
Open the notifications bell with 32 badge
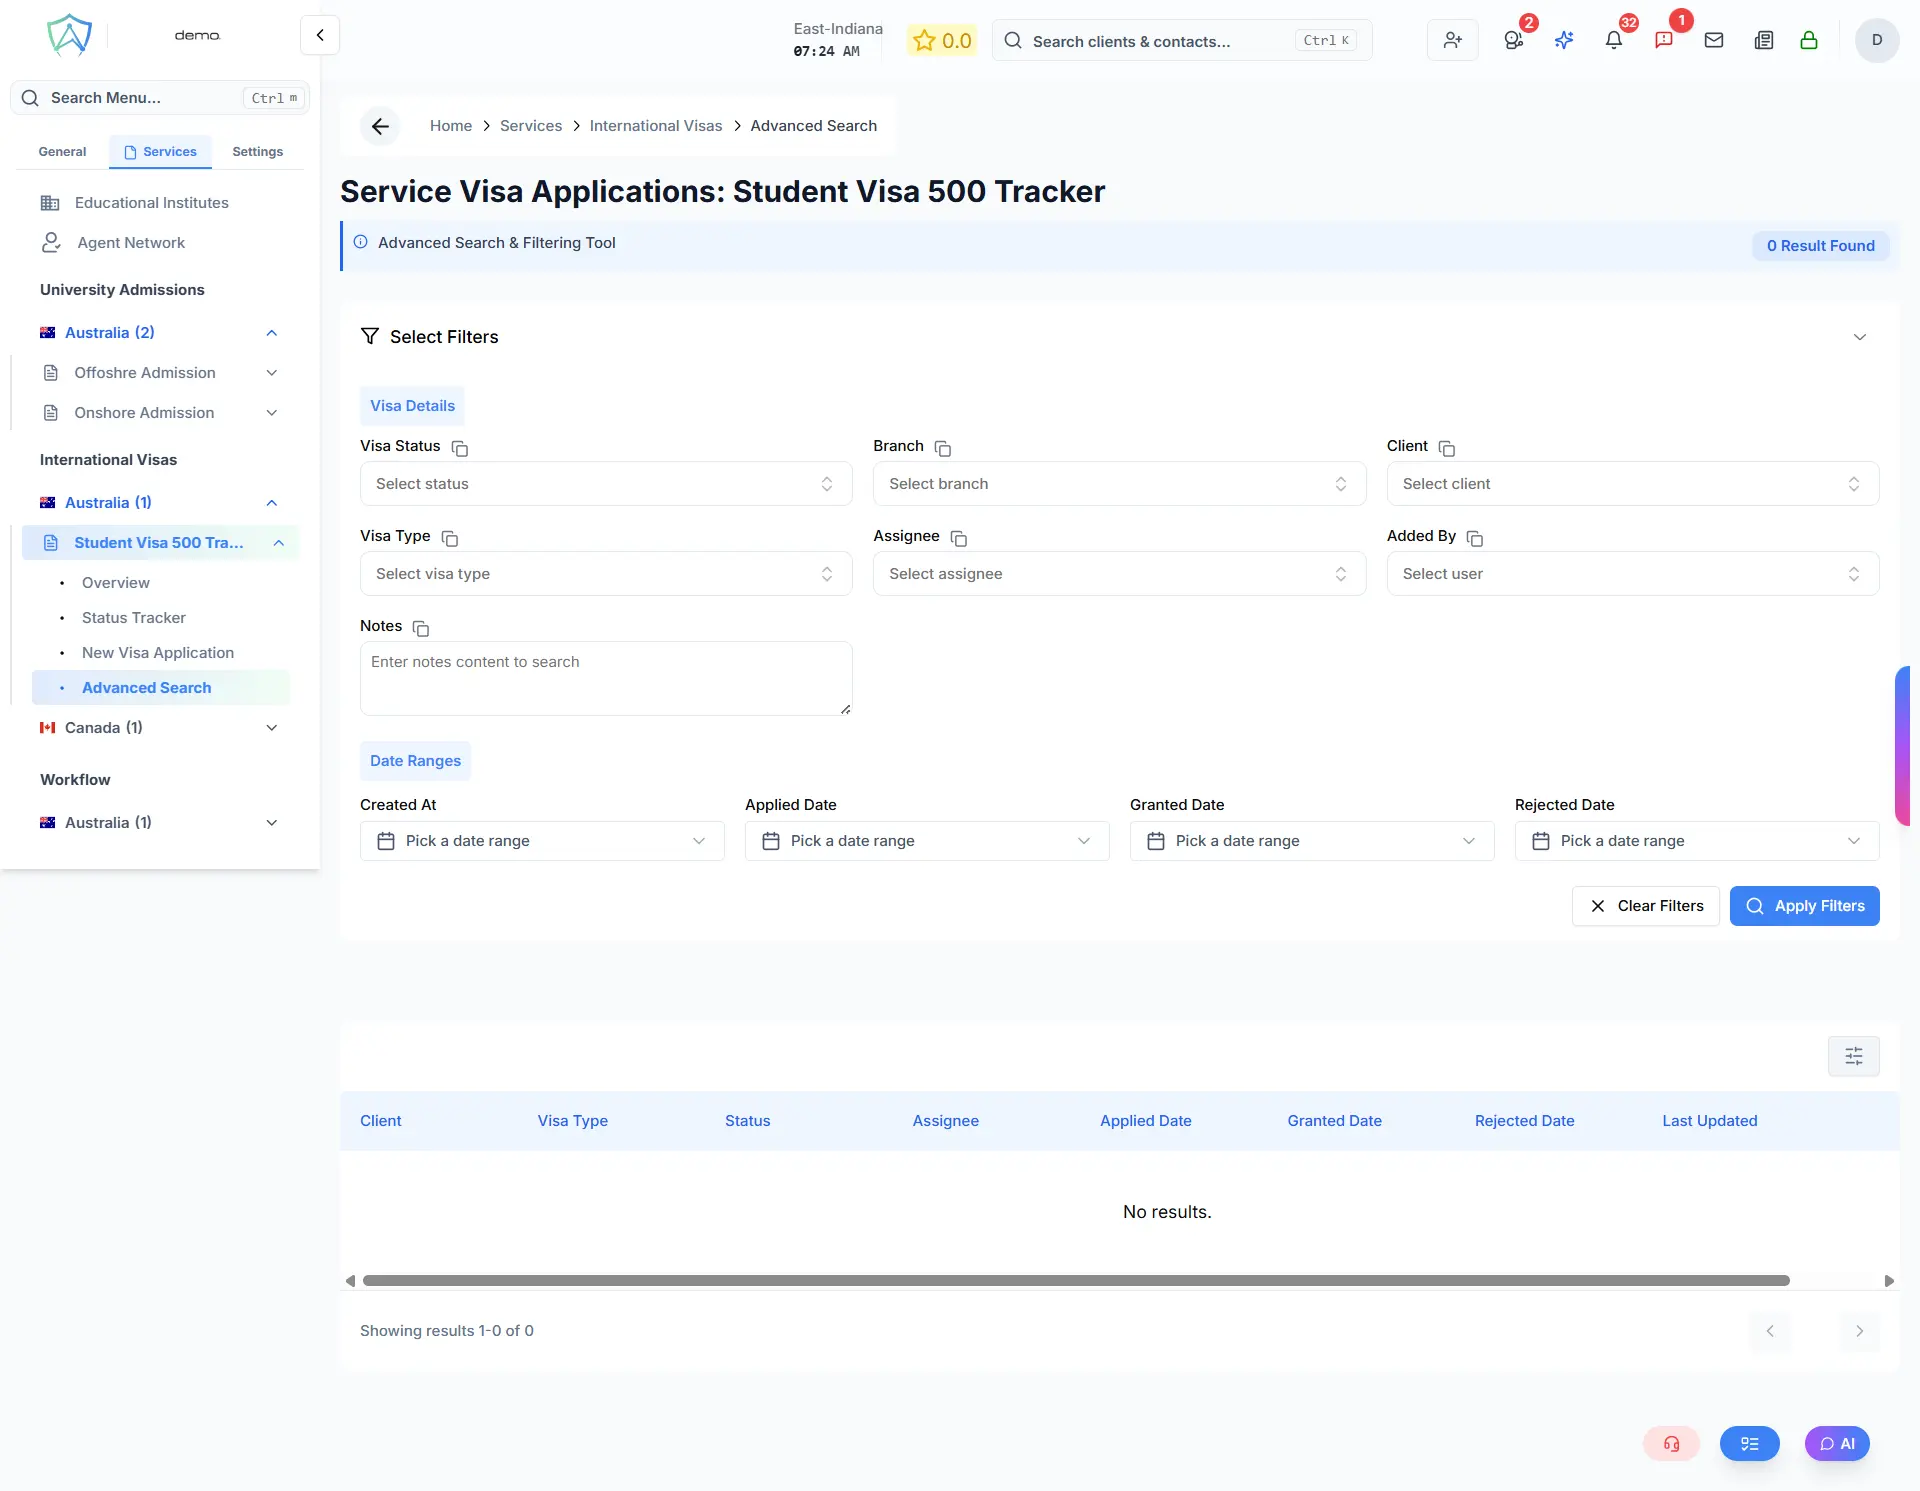[1613, 41]
